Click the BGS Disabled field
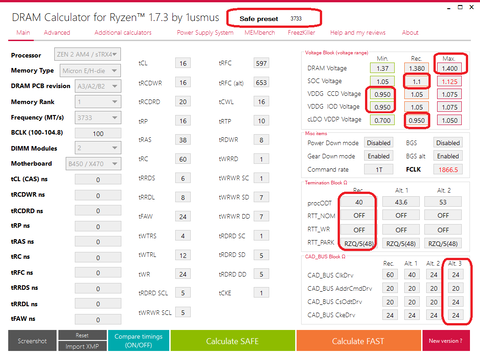 448,143
